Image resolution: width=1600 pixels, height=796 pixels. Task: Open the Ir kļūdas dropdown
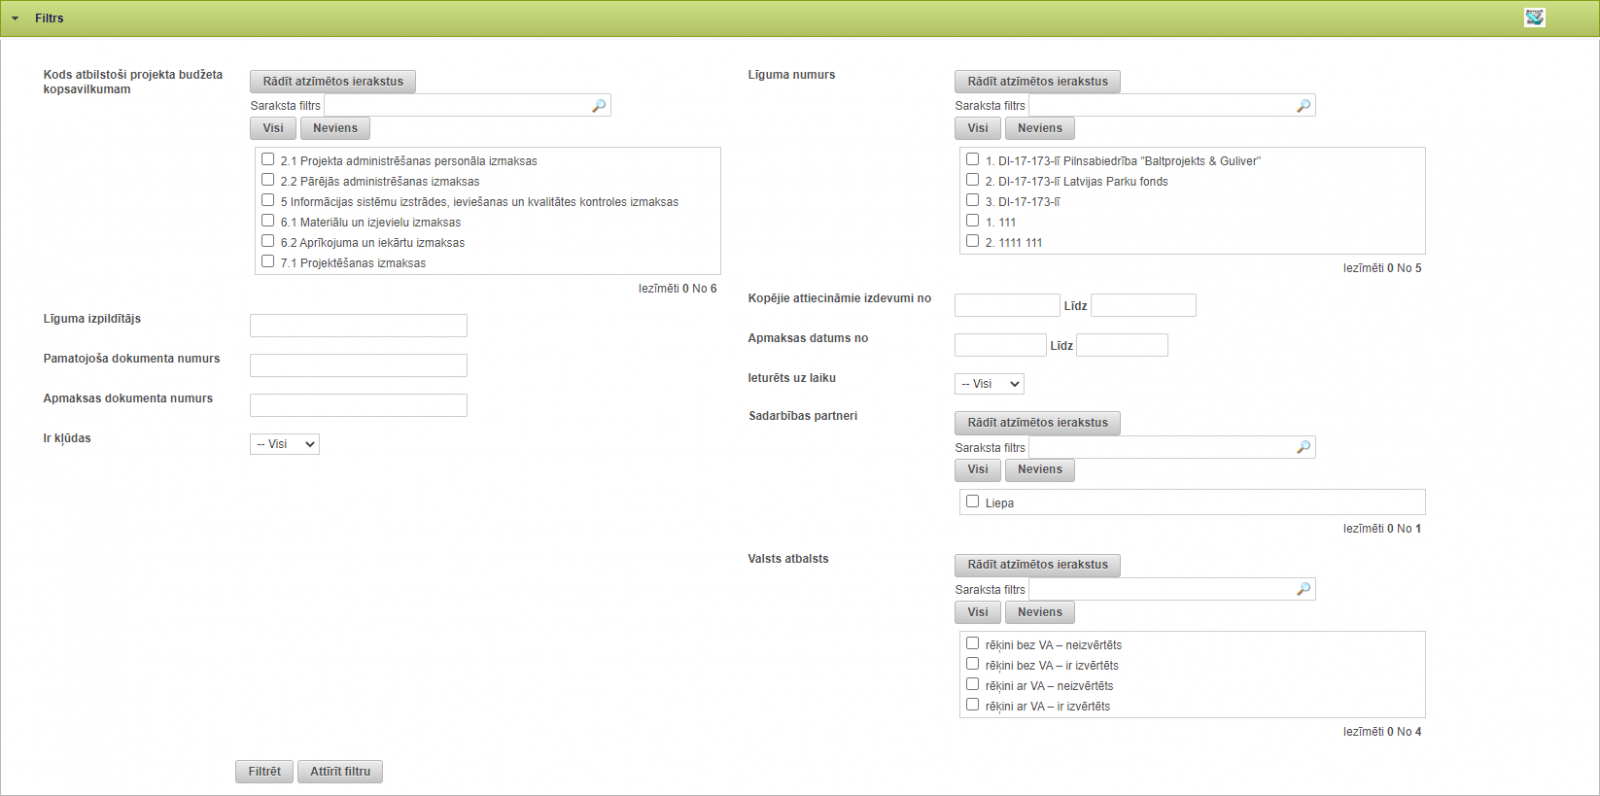coord(284,444)
